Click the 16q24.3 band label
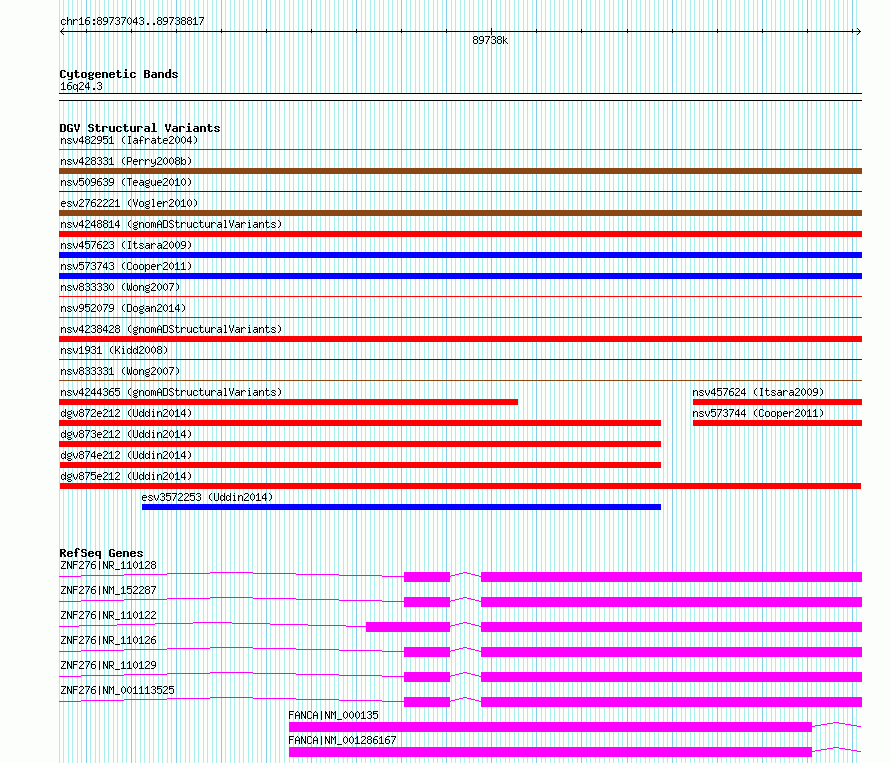The height and width of the screenshot is (763, 890). click(81, 87)
